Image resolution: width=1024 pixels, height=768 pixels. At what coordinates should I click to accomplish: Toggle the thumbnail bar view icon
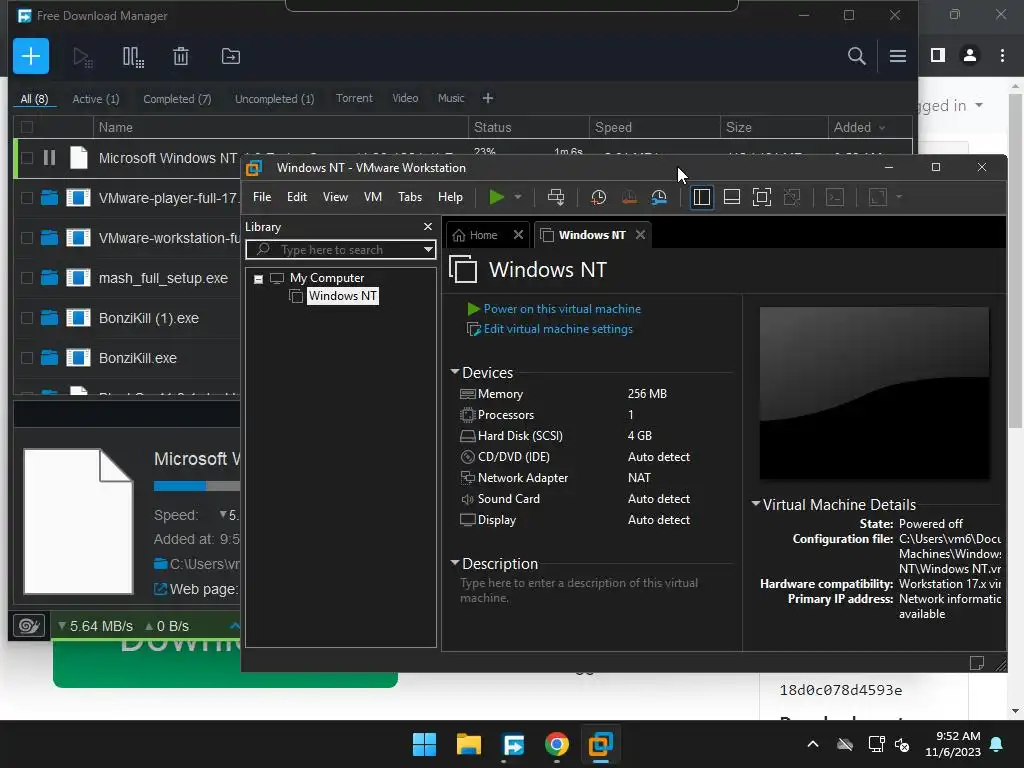731,197
